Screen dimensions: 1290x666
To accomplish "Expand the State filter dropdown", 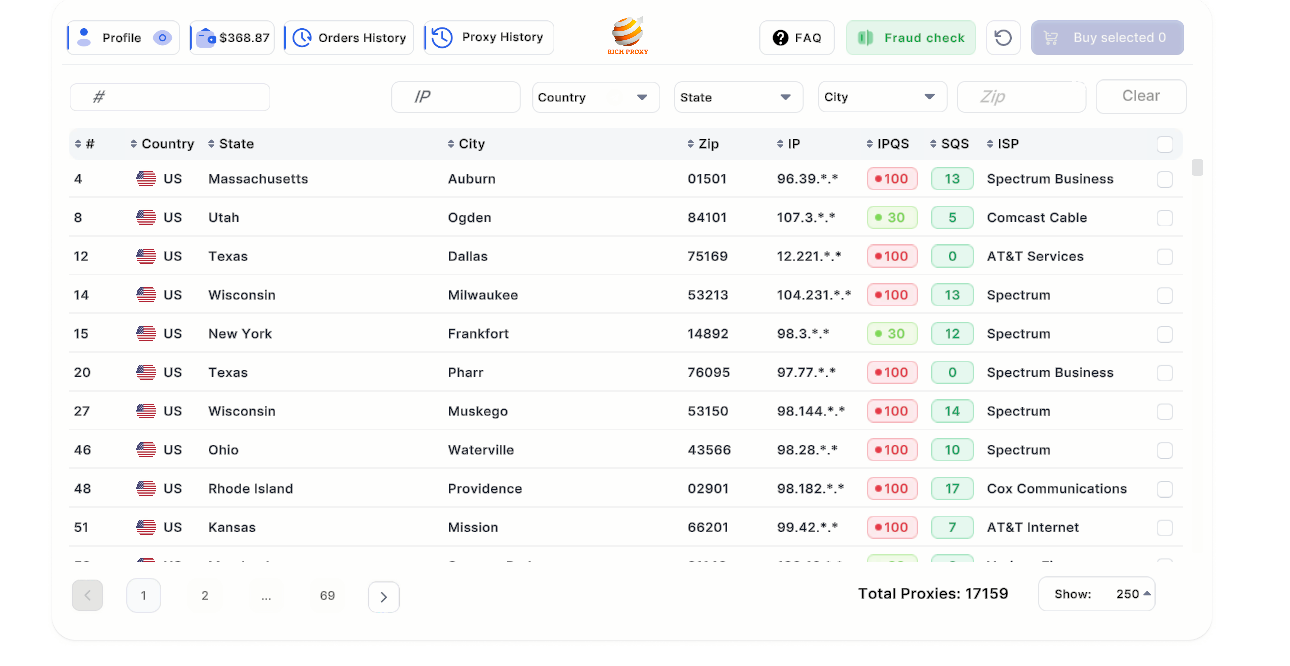I will pos(737,97).
